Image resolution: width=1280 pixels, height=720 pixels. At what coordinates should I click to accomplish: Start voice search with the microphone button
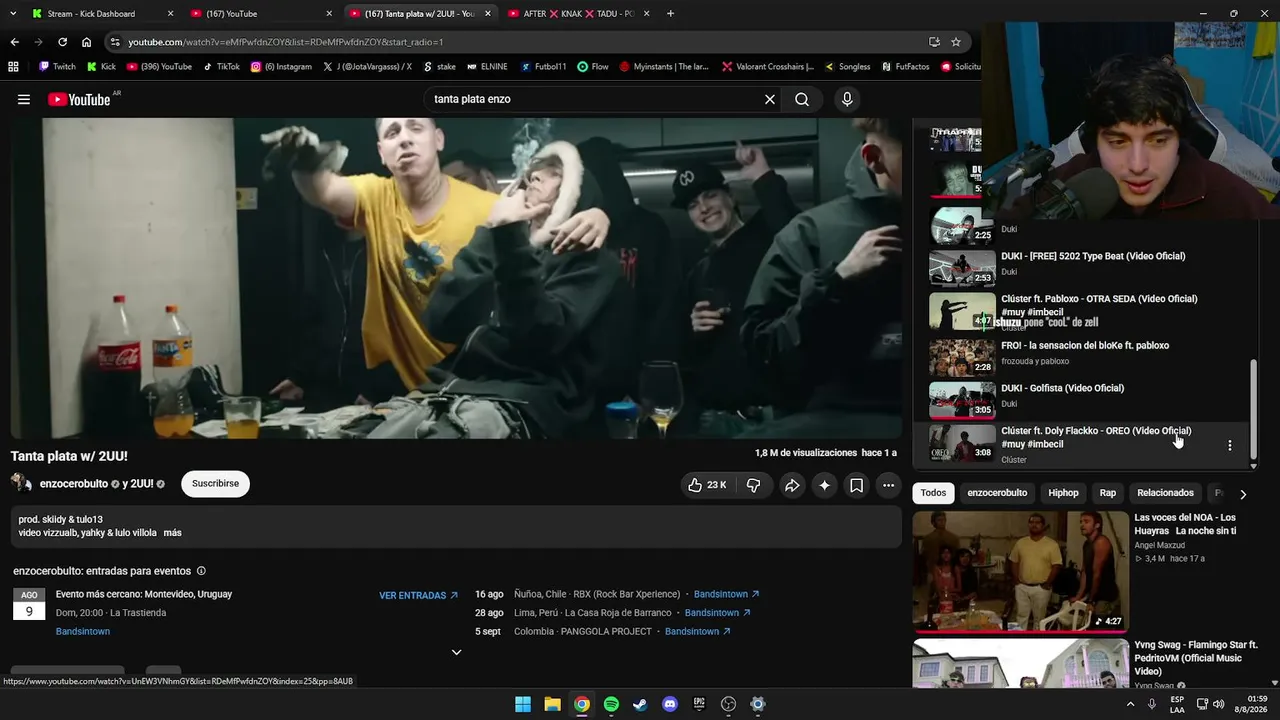click(847, 99)
